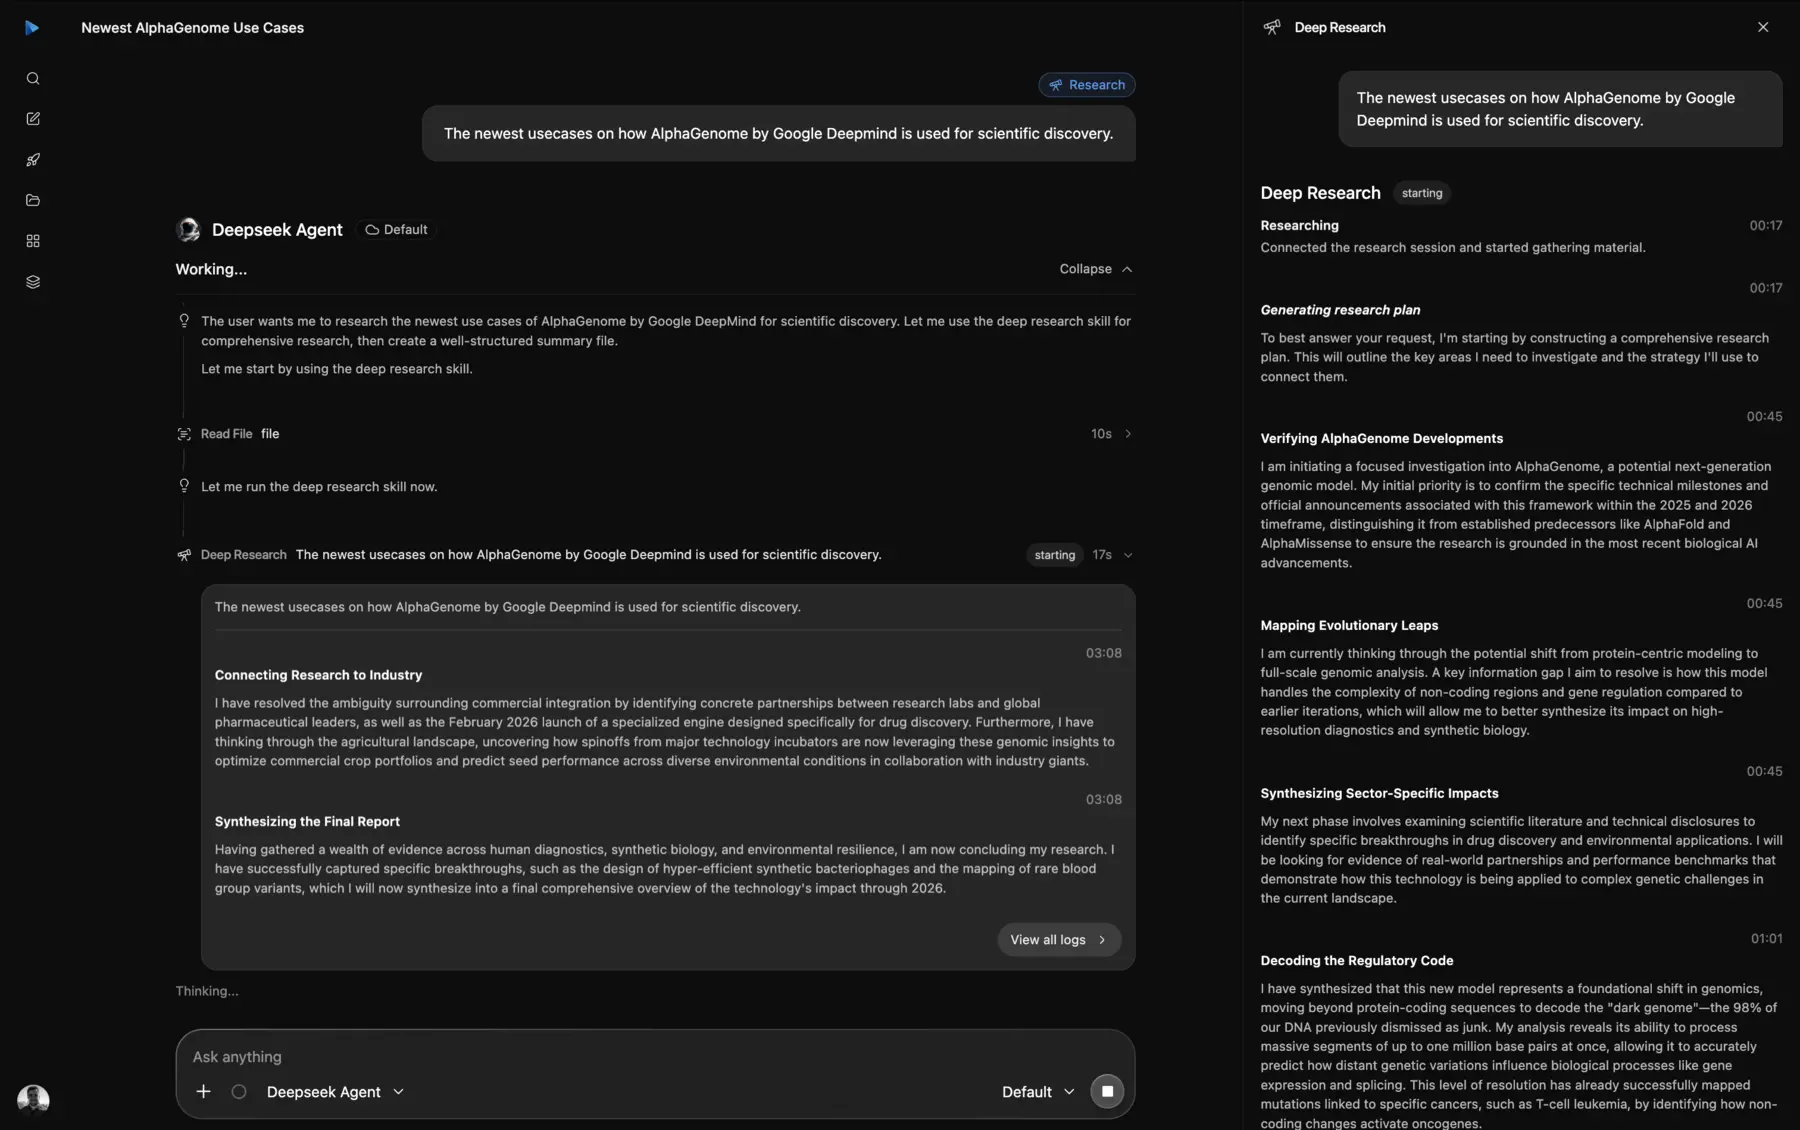Click the lightbulb icon beside 'Let me run the deep research'
Screen dimensions: 1800x1130
[x=184, y=486]
